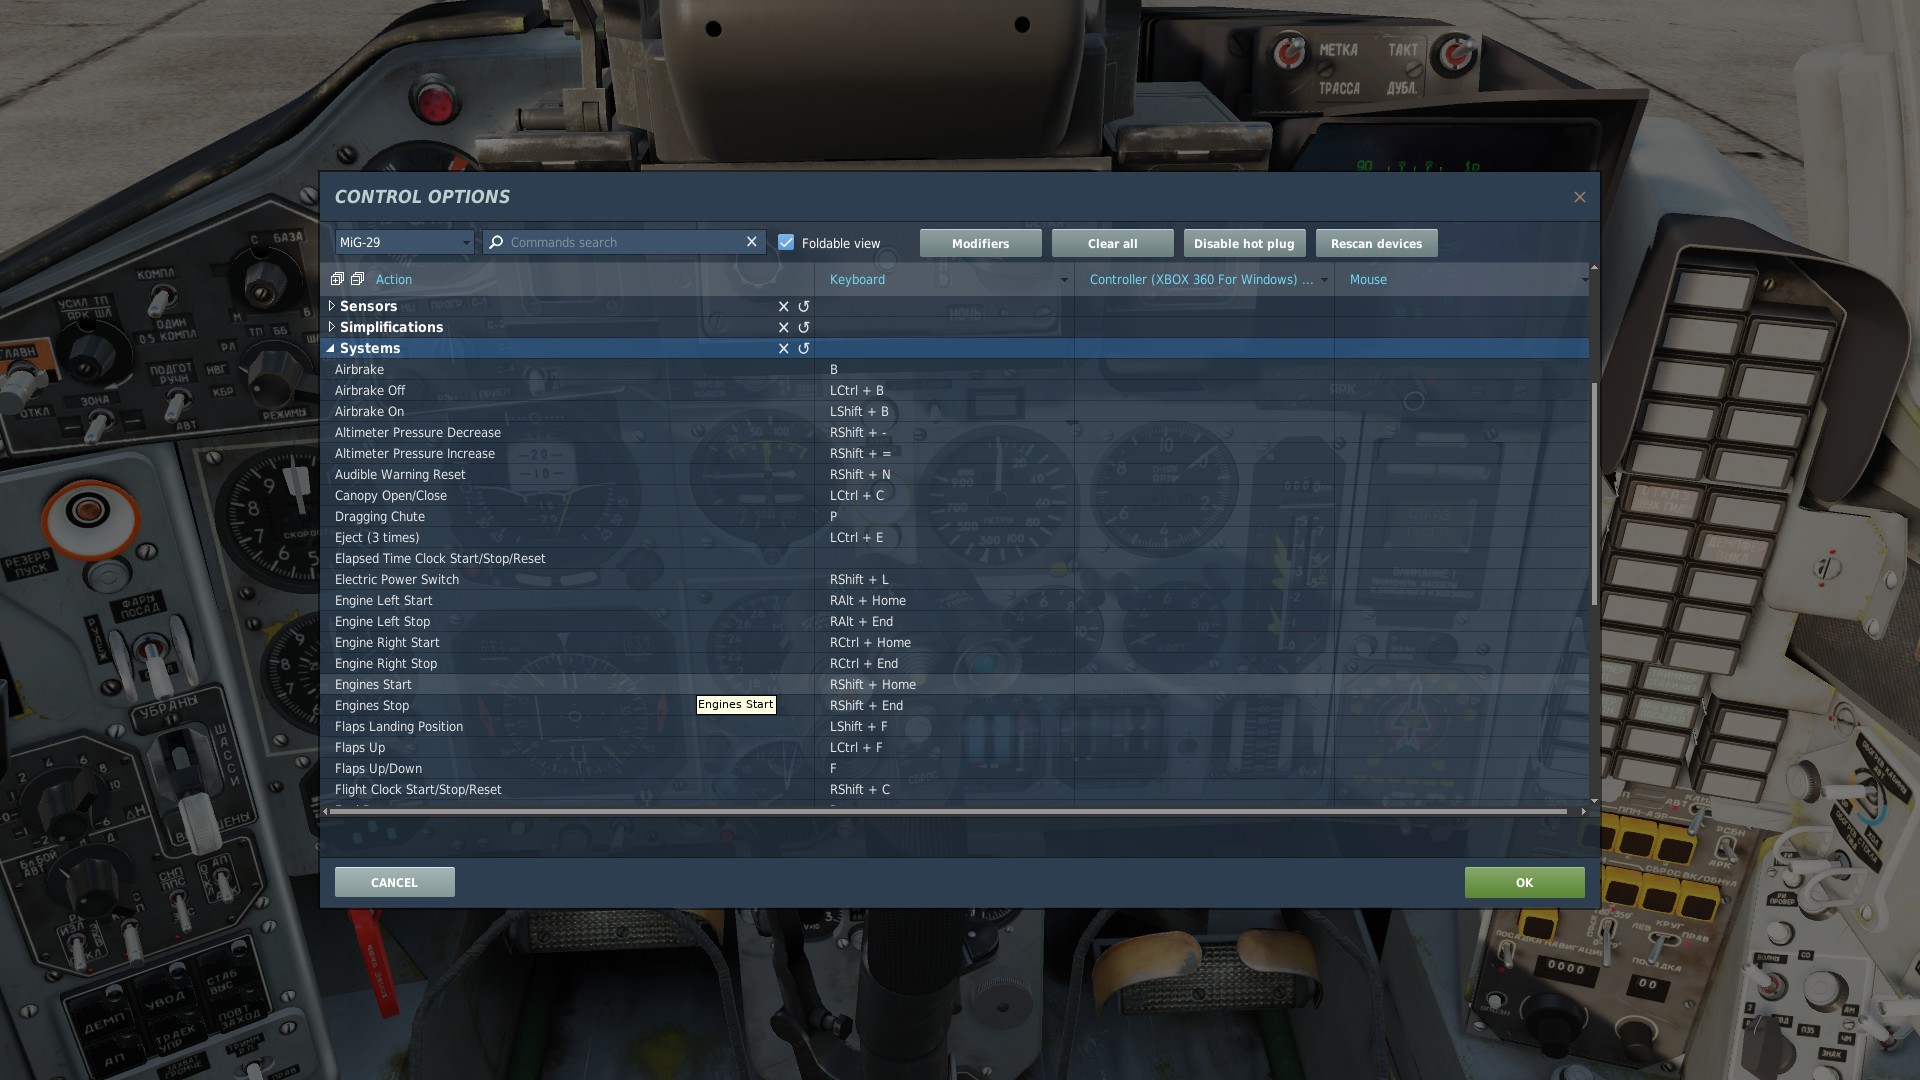Open the Mouse column dropdown arrow
Viewport: 1920px width, 1080px height.
pos(1584,280)
